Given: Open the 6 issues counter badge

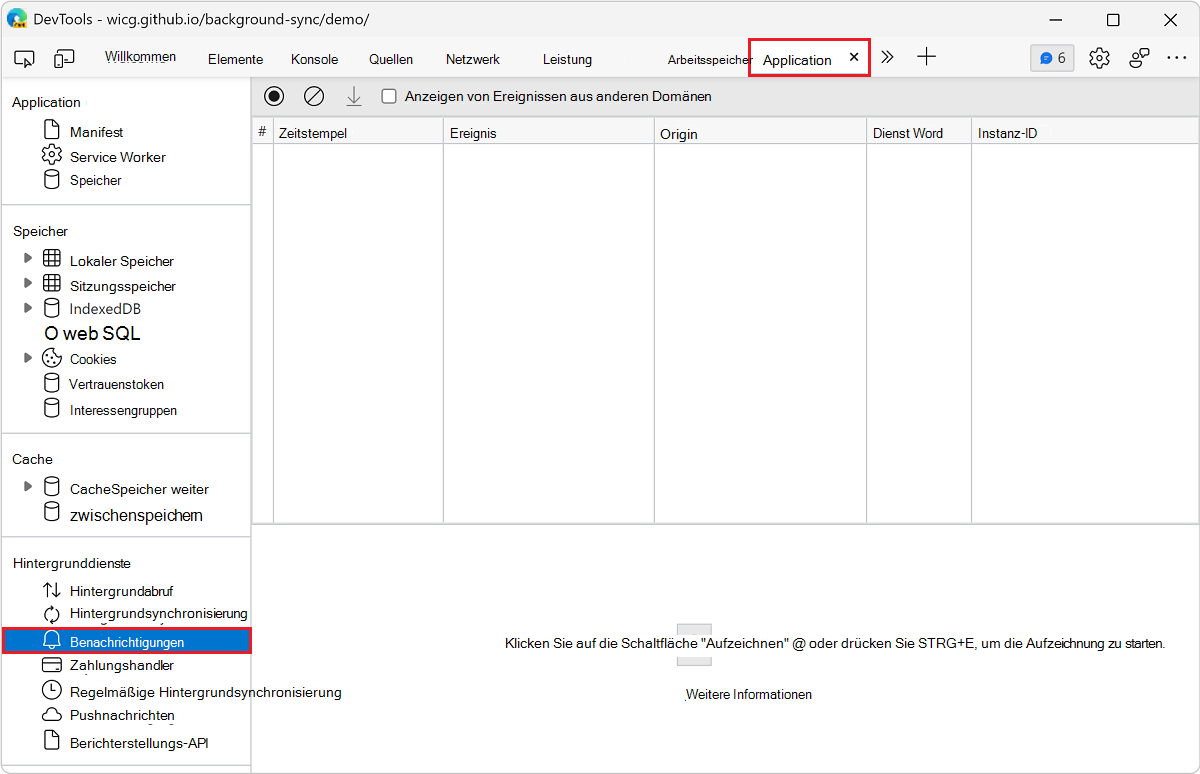Looking at the screenshot, I should point(1052,58).
